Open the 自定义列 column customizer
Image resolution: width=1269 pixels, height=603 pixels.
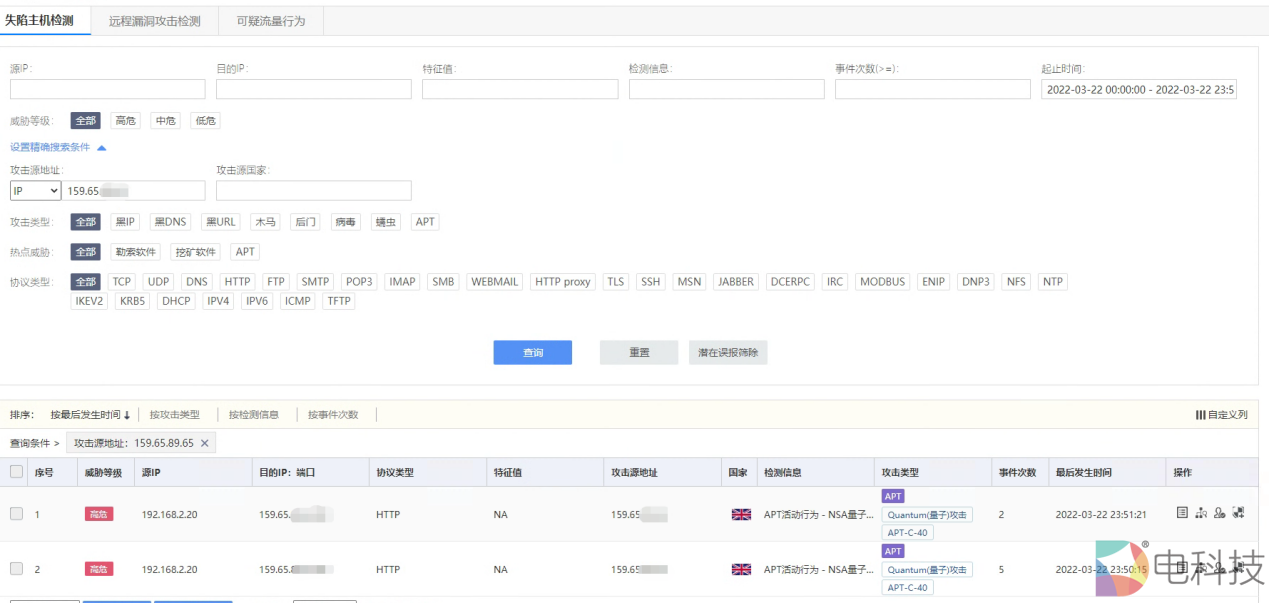click(x=1221, y=414)
